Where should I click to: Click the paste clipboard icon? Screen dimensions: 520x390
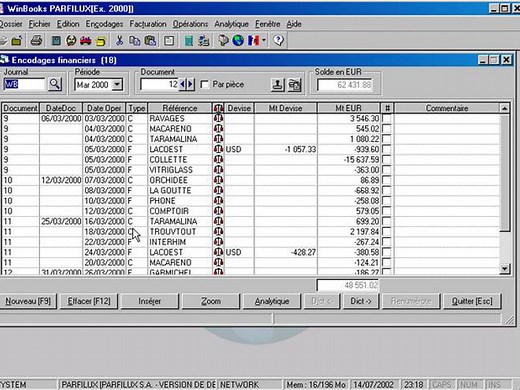150,41
